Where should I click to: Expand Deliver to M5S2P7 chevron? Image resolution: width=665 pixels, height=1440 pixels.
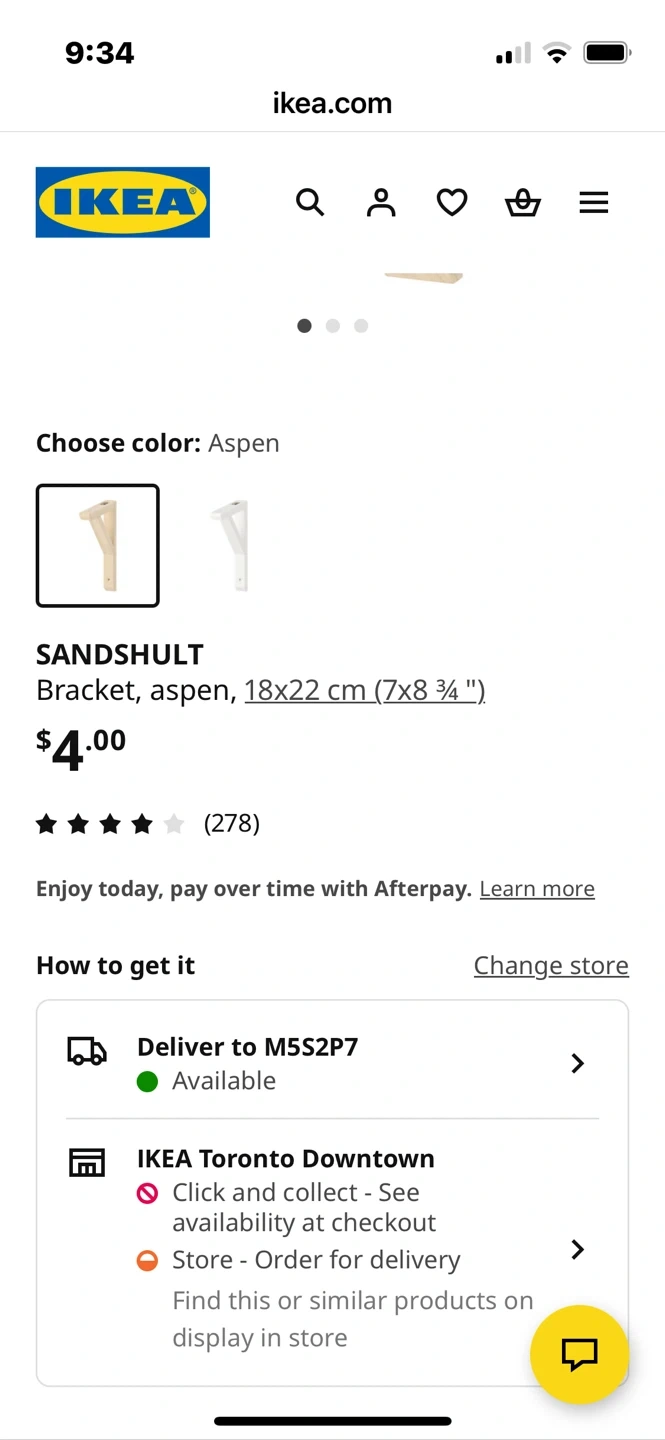coord(577,1063)
